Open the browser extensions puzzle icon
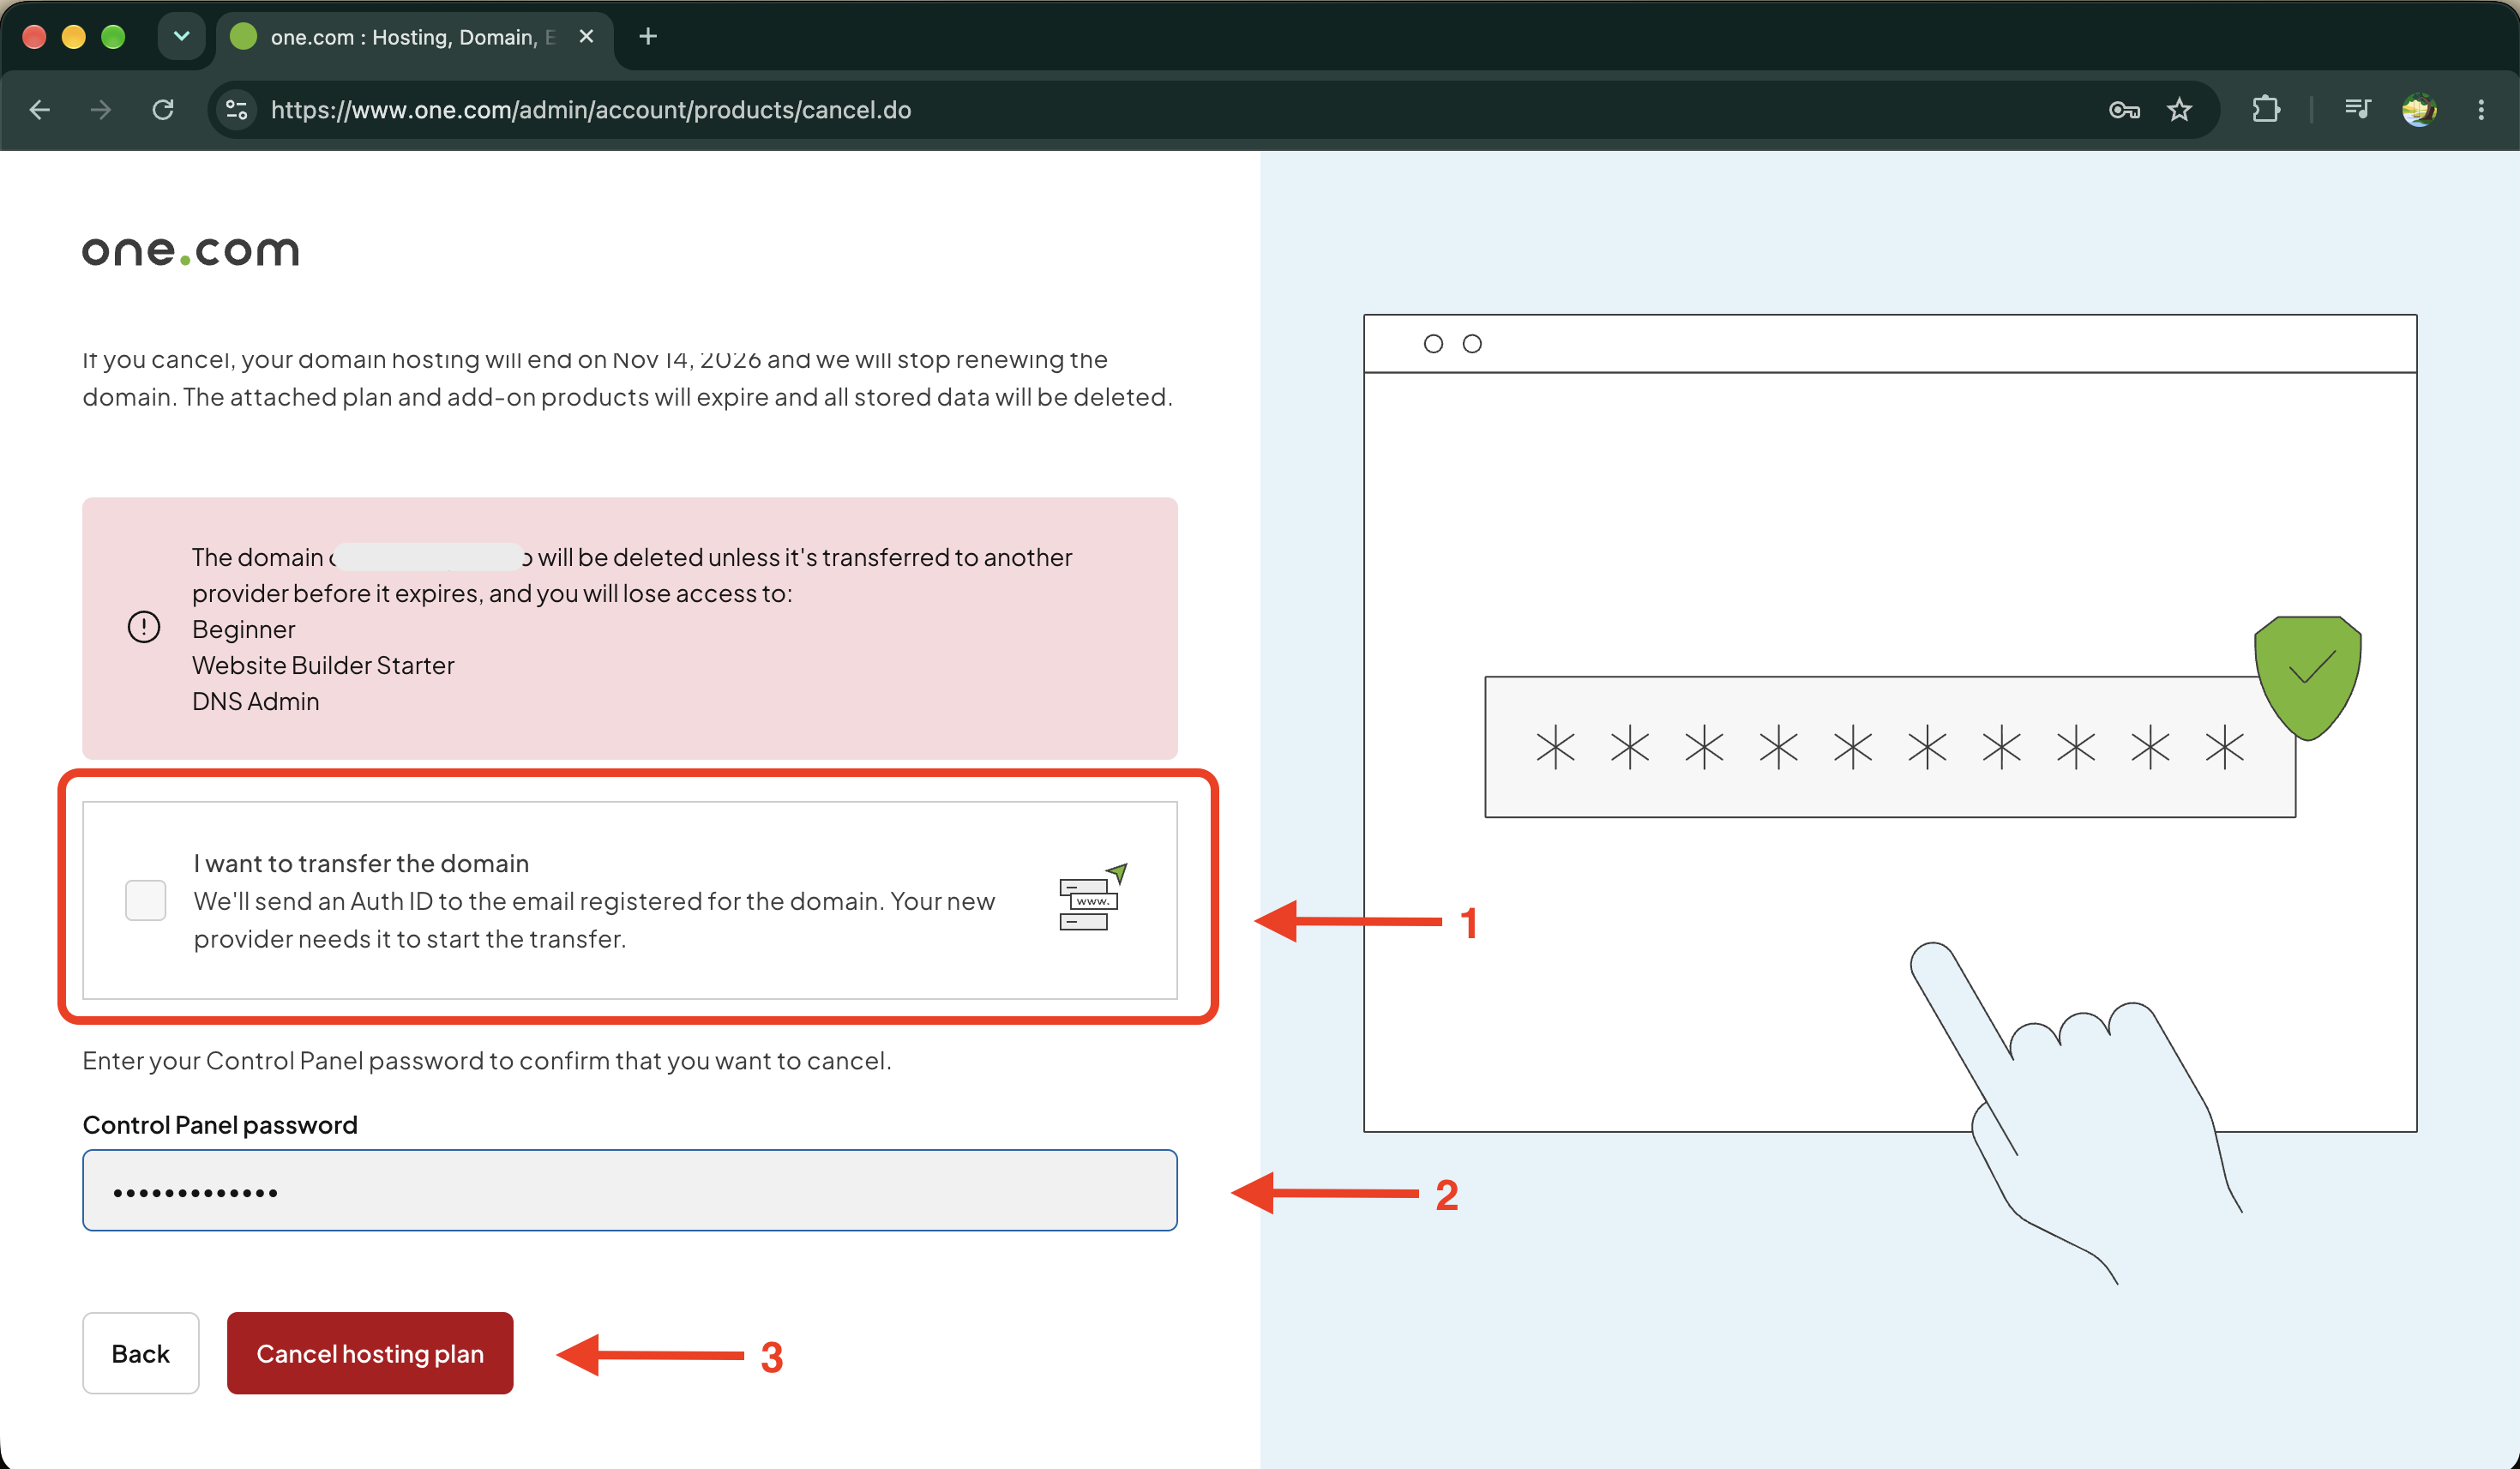Image resolution: width=2520 pixels, height=1469 pixels. [2266, 110]
